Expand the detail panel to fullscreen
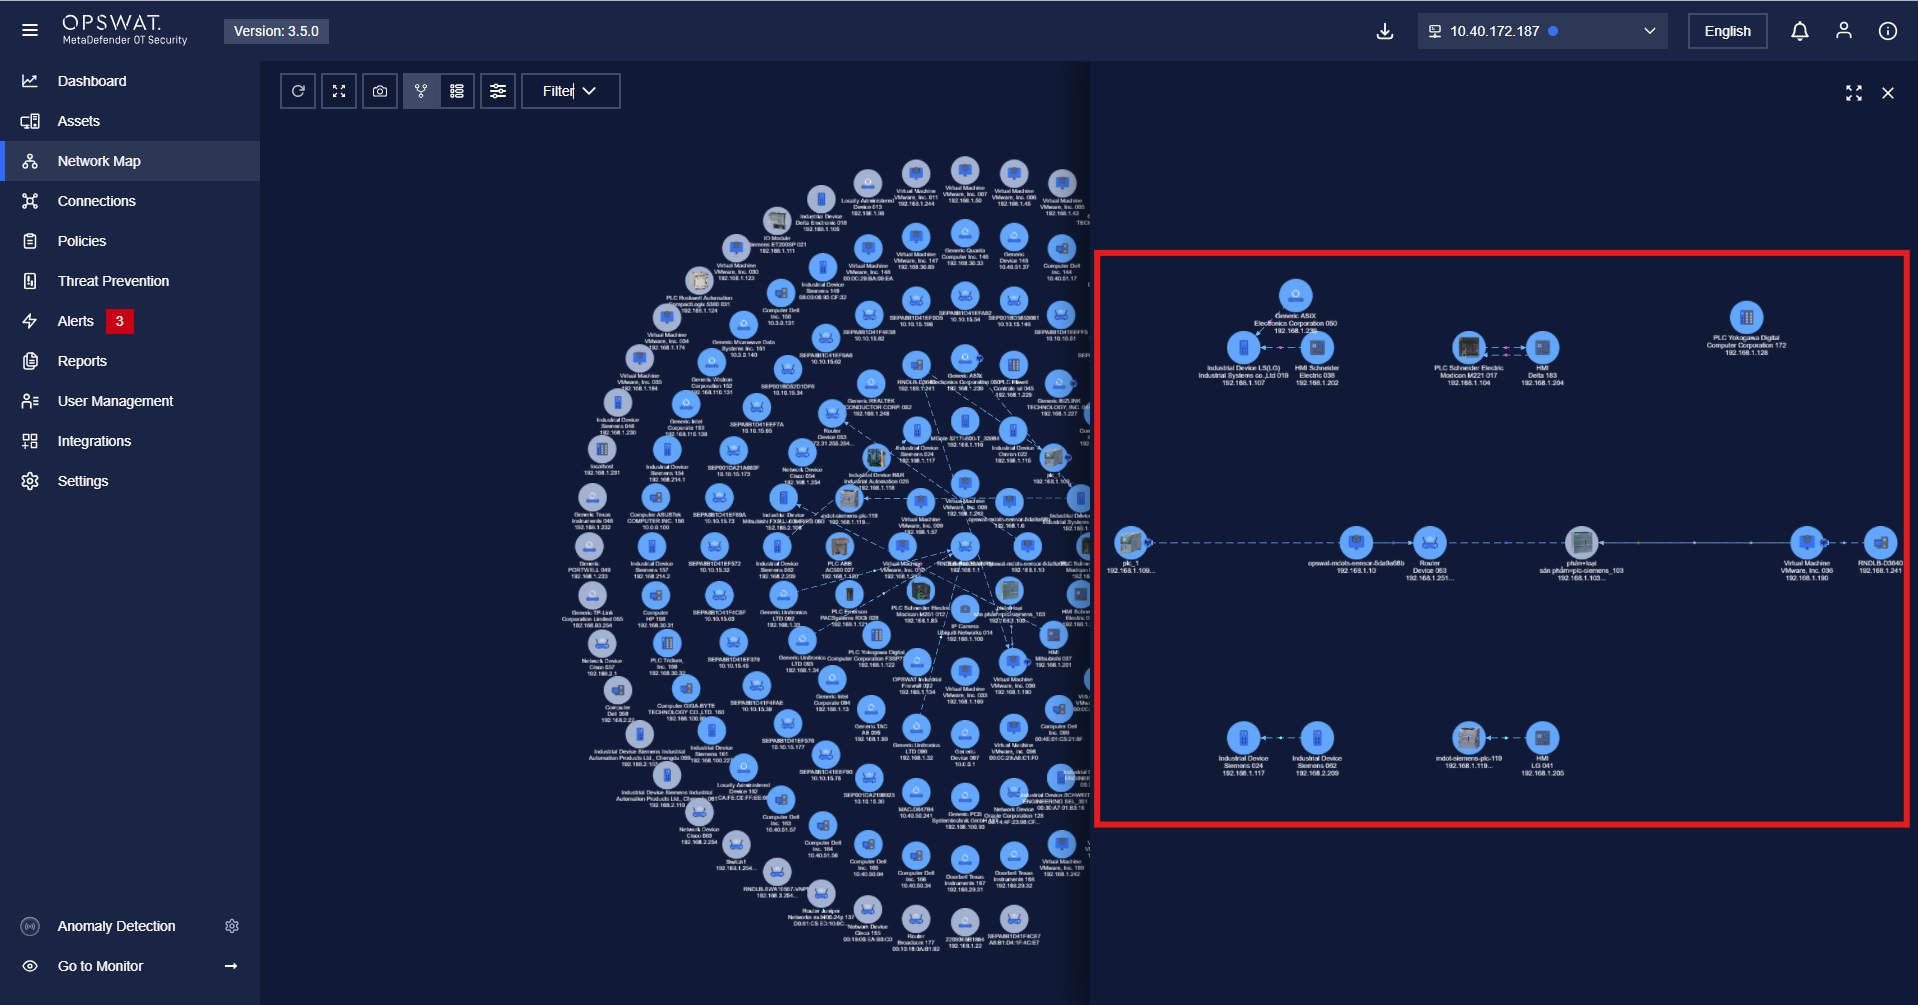Viewport: 1918px width, 1005px height. click(x=1854, y=93)
